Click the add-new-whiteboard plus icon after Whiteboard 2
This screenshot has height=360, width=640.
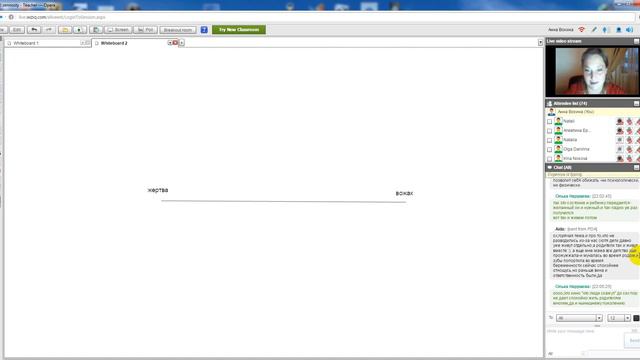pyautogui.click(x=182, y=43)
